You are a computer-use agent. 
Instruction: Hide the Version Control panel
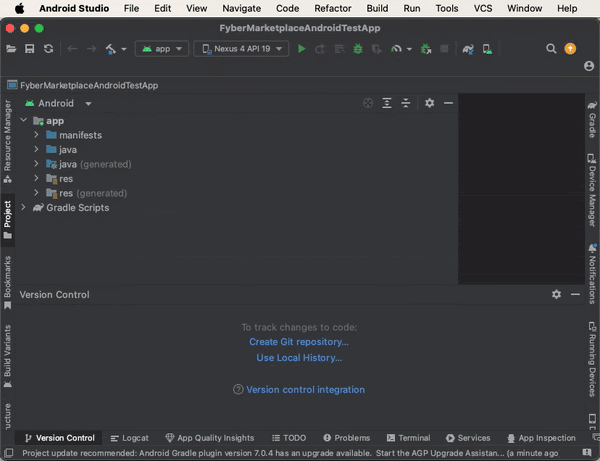click(575, 294)
